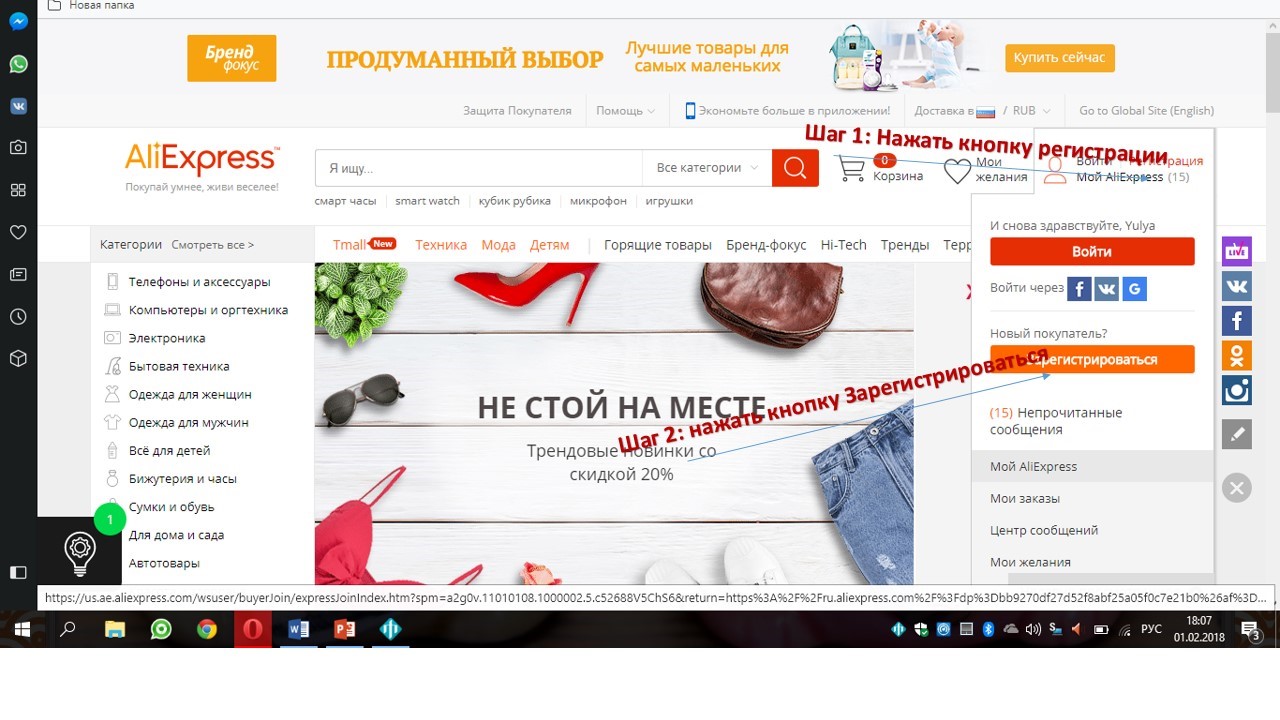Image resolution: width=1280 pixels, height=720 pixels.
Task: Open Go to Global Site (English)
Action: pos(1146,111)
